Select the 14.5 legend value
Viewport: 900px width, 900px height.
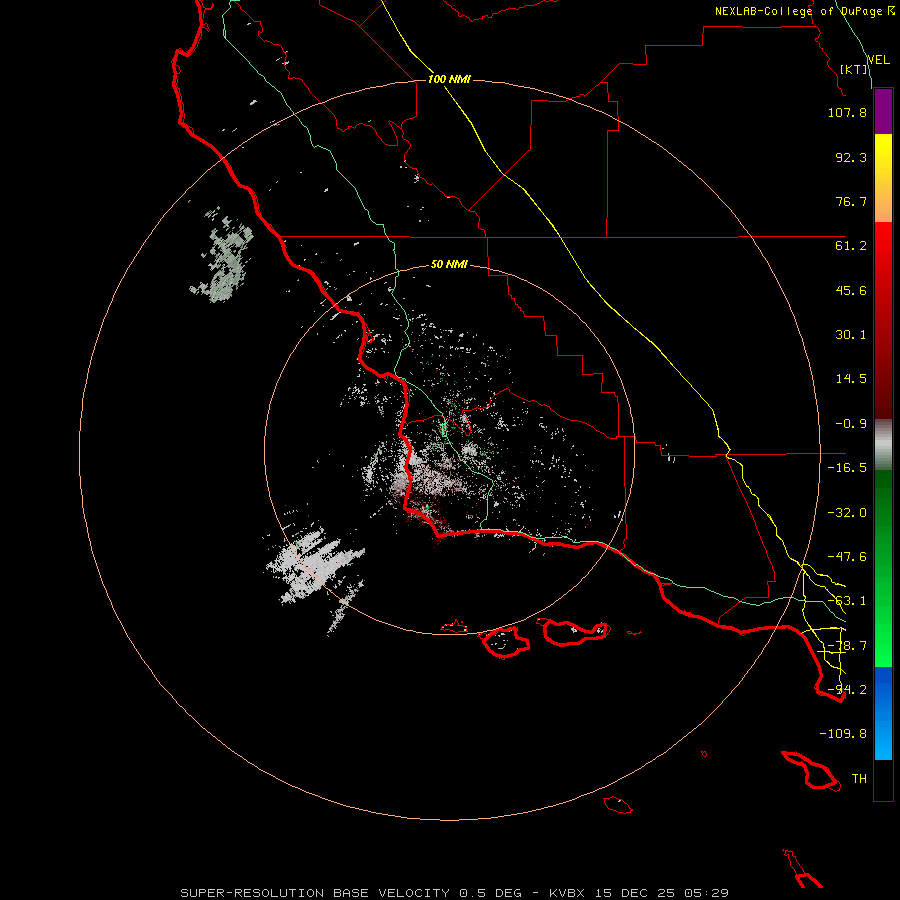(x=851, y=379)
